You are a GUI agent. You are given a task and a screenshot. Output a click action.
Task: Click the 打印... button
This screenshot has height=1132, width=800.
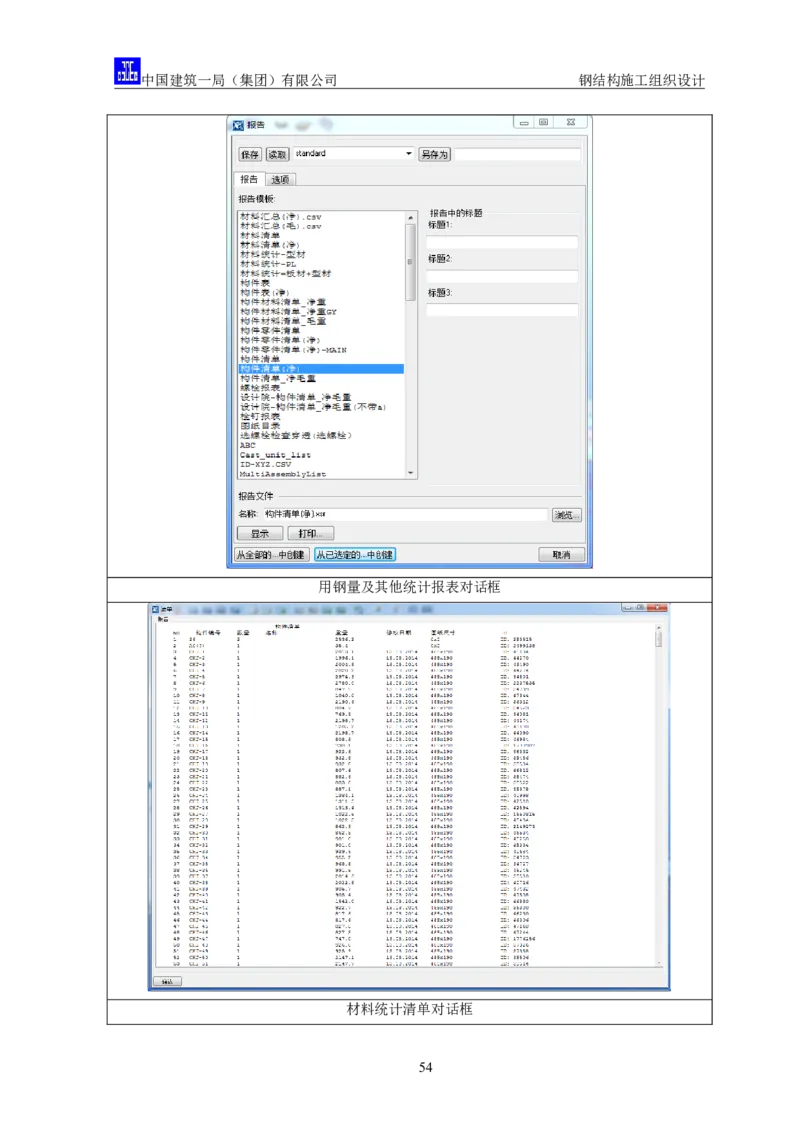(x=310, y=534)
